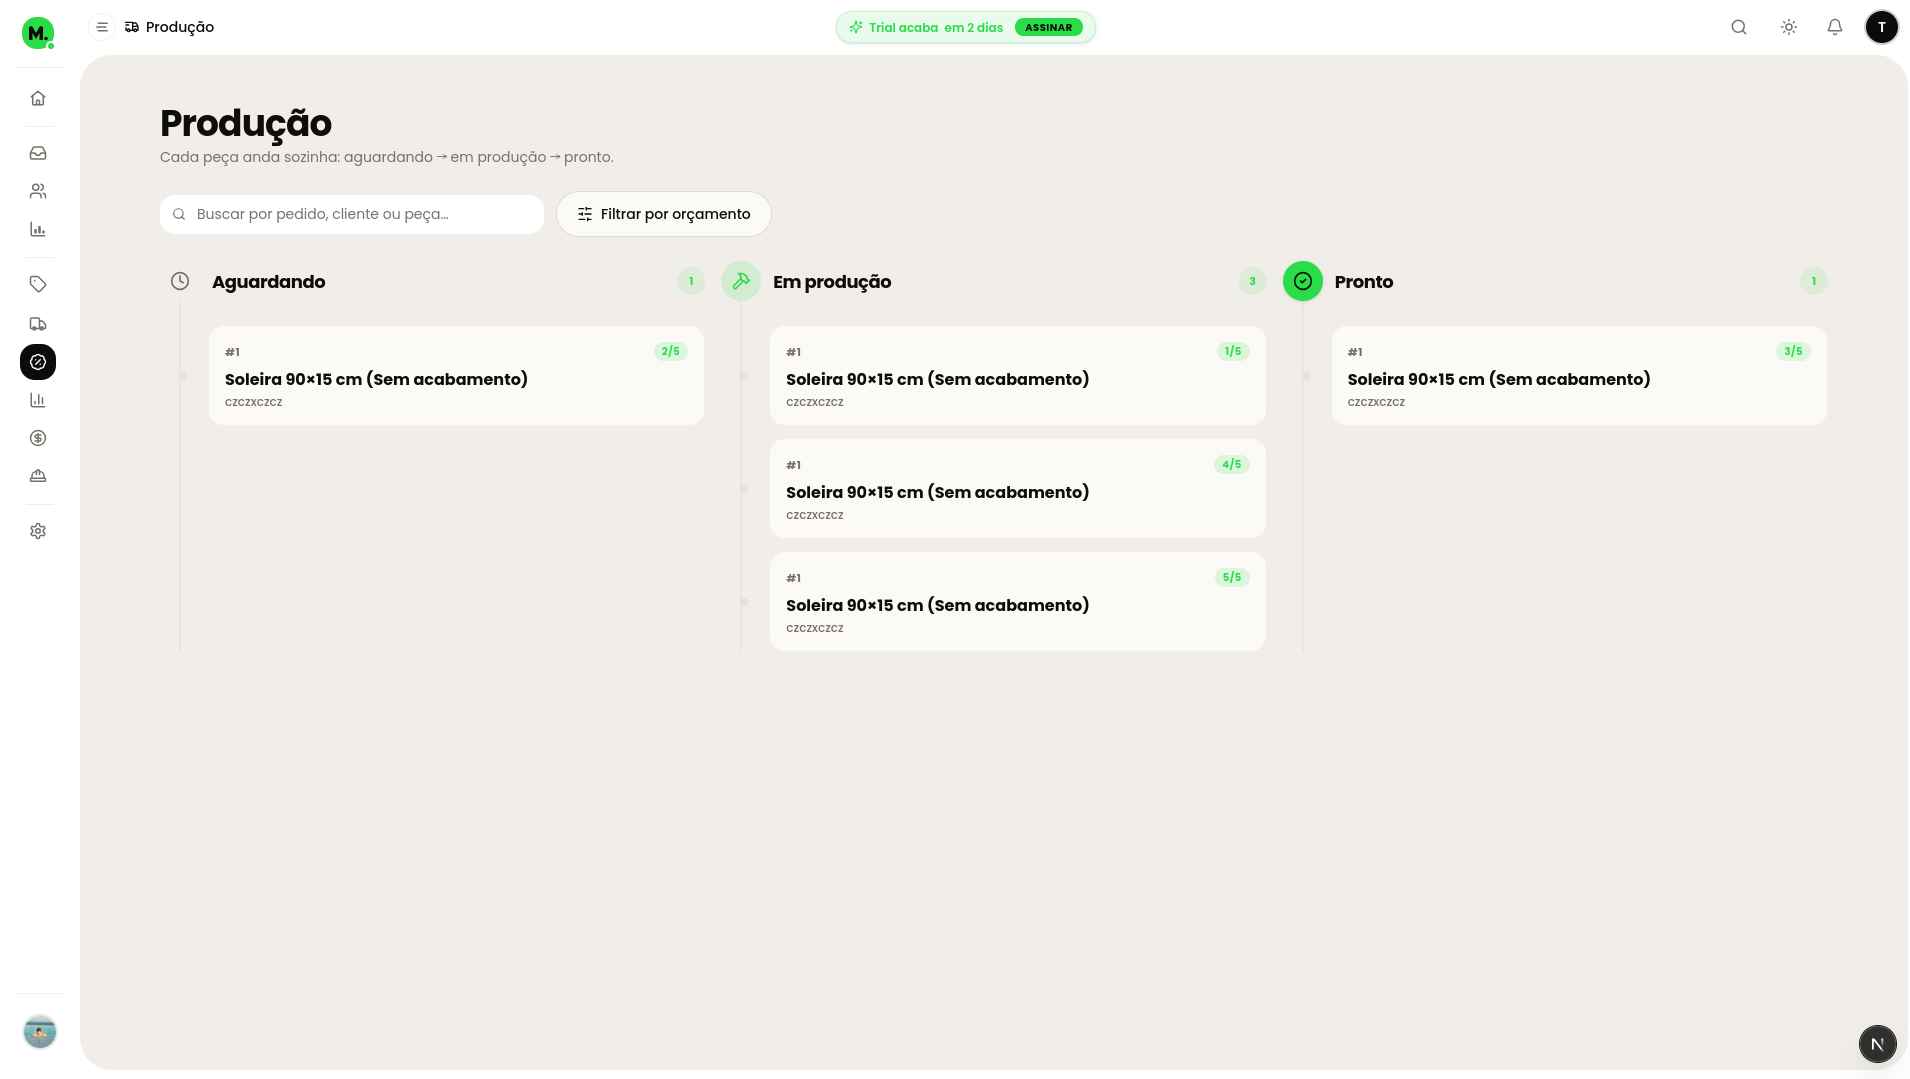Click the 1/5 piece badge
Viewport: 1910px width, 1079px height.
click(x=1232, y=351)
